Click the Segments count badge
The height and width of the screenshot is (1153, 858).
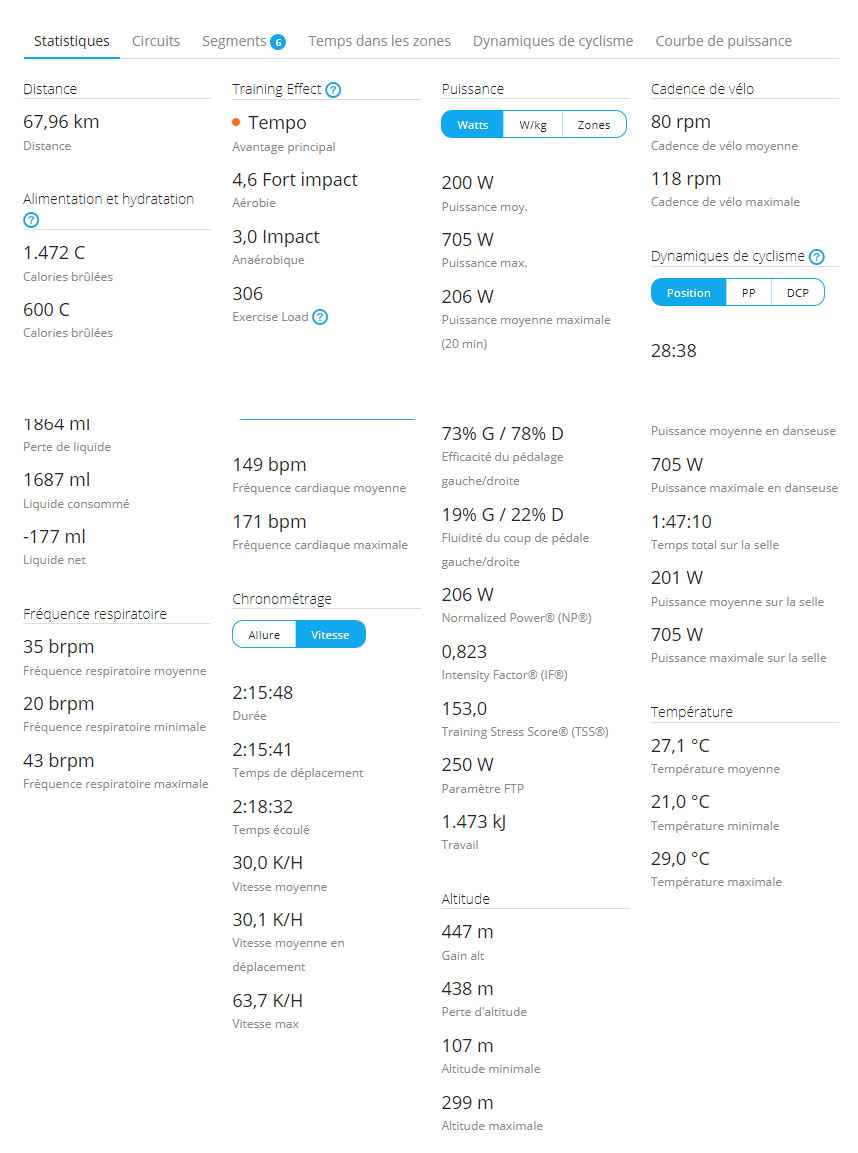pyautogui.click(x=278, y=42)
